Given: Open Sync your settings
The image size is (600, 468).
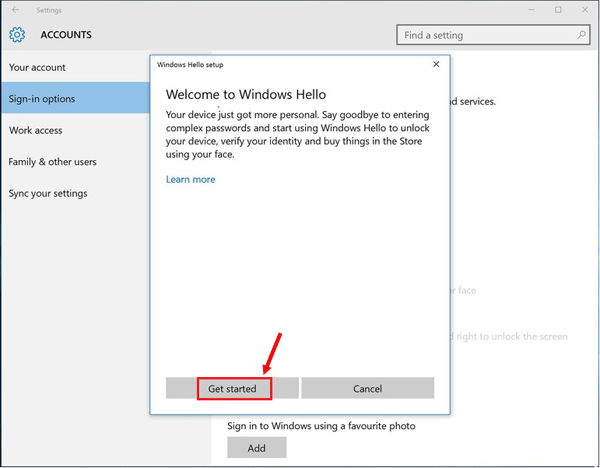Looking at the screenshot, I should pyautogui.click(x=75, y=193).
